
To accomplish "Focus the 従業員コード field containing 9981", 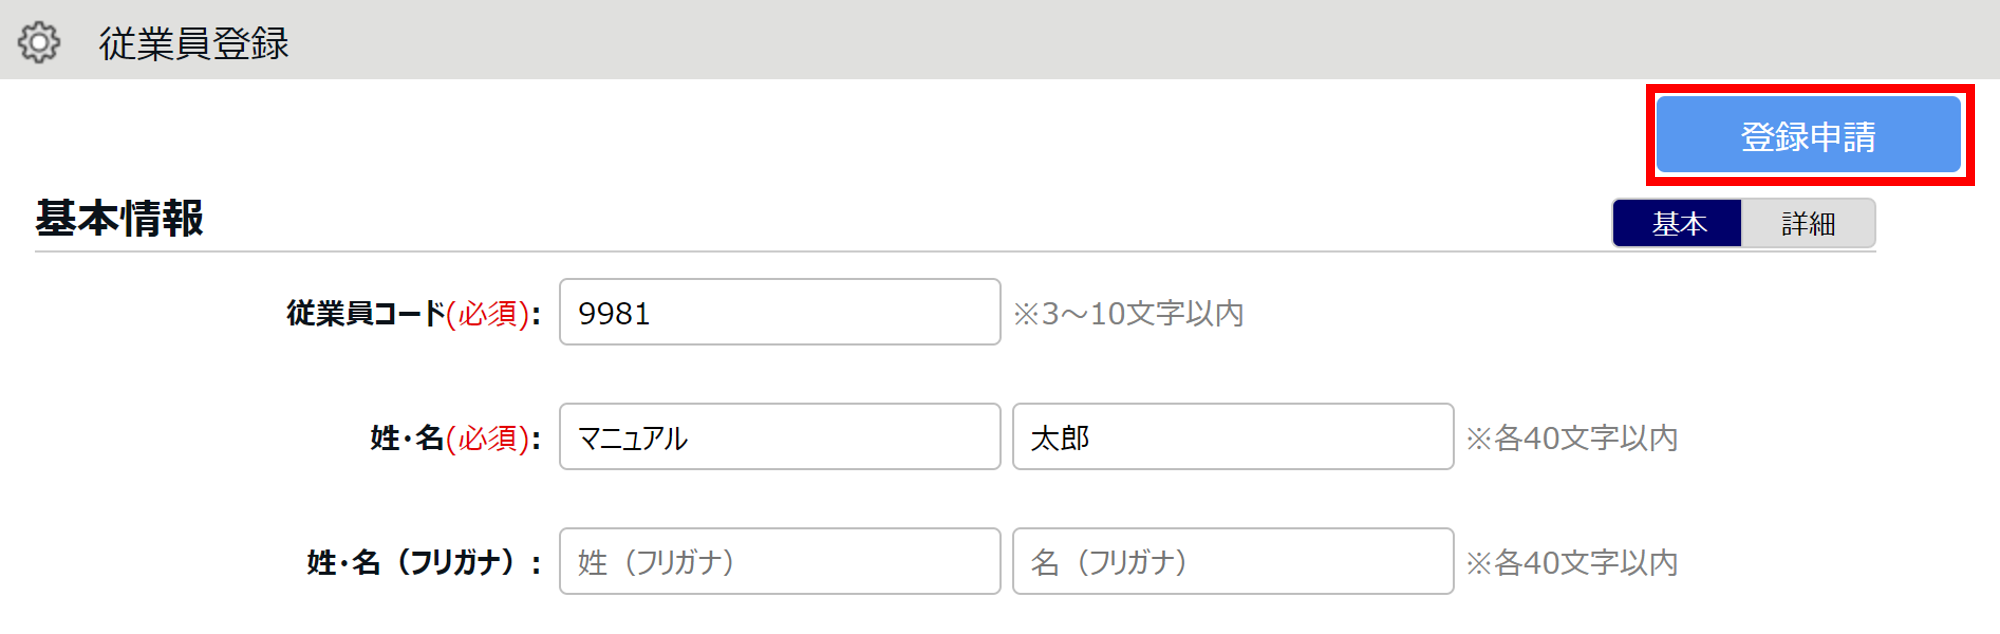I will pyautogui.click(x=780, y=312).
